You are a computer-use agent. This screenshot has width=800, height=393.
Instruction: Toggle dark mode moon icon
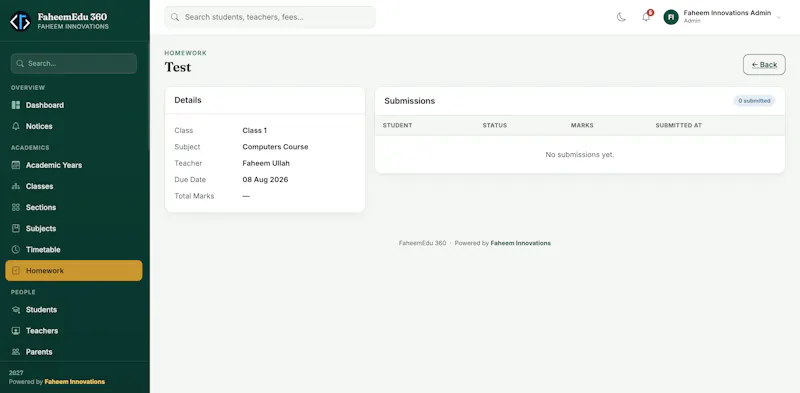coord(621,17)
